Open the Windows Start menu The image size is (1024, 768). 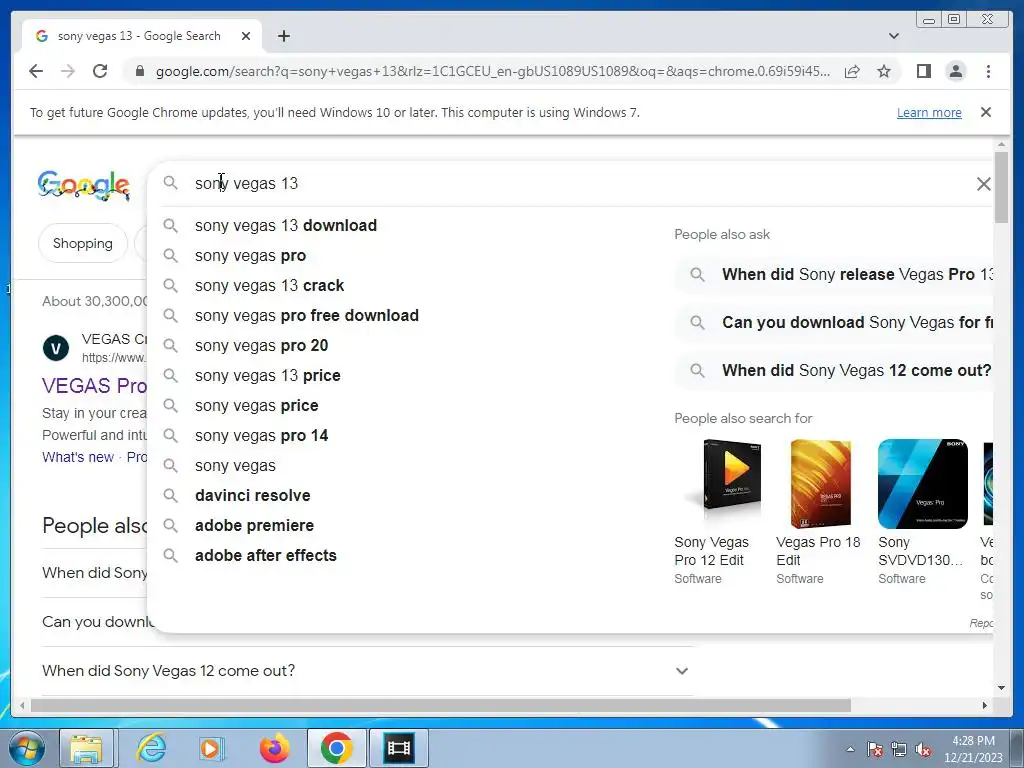pyautogui.click(x=26, y=748)
